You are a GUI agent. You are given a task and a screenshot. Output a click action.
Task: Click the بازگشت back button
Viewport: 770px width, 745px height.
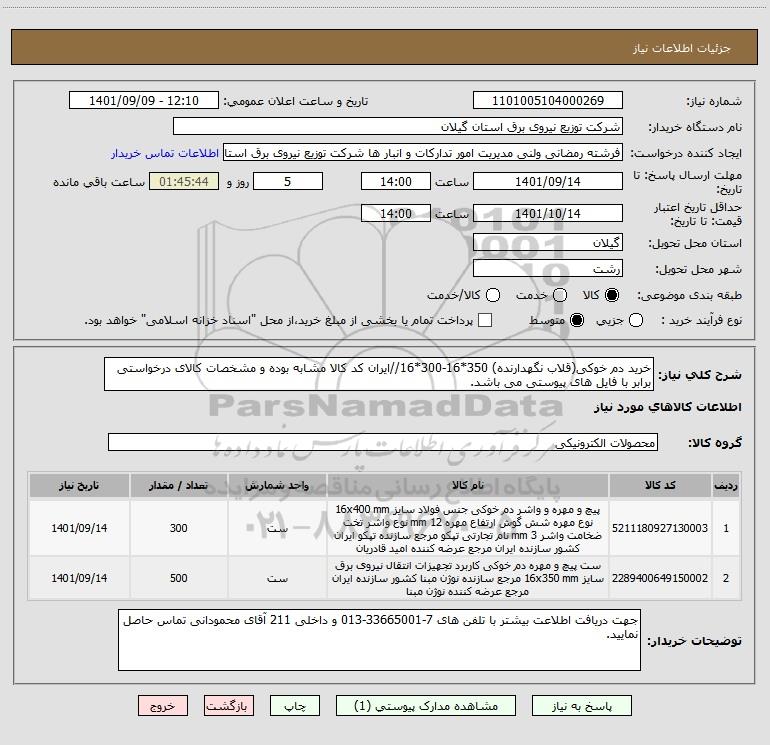tap(229, 706)
